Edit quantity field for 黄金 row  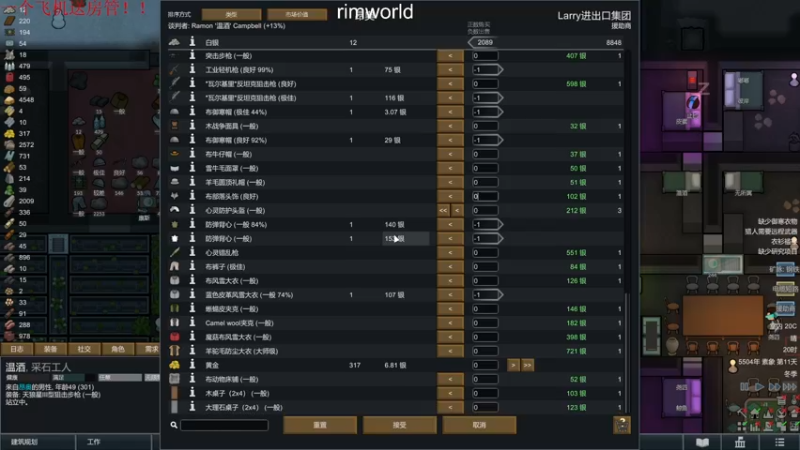pos(485,365)
